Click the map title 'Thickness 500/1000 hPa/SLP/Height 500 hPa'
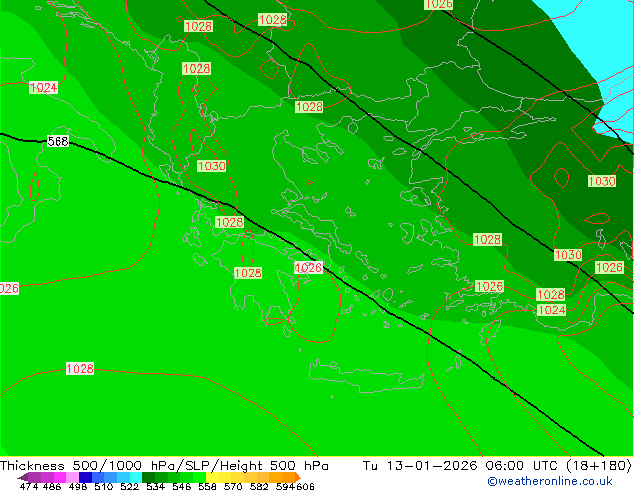The height and width of the screenshot is (490, 634). (164, 466)
